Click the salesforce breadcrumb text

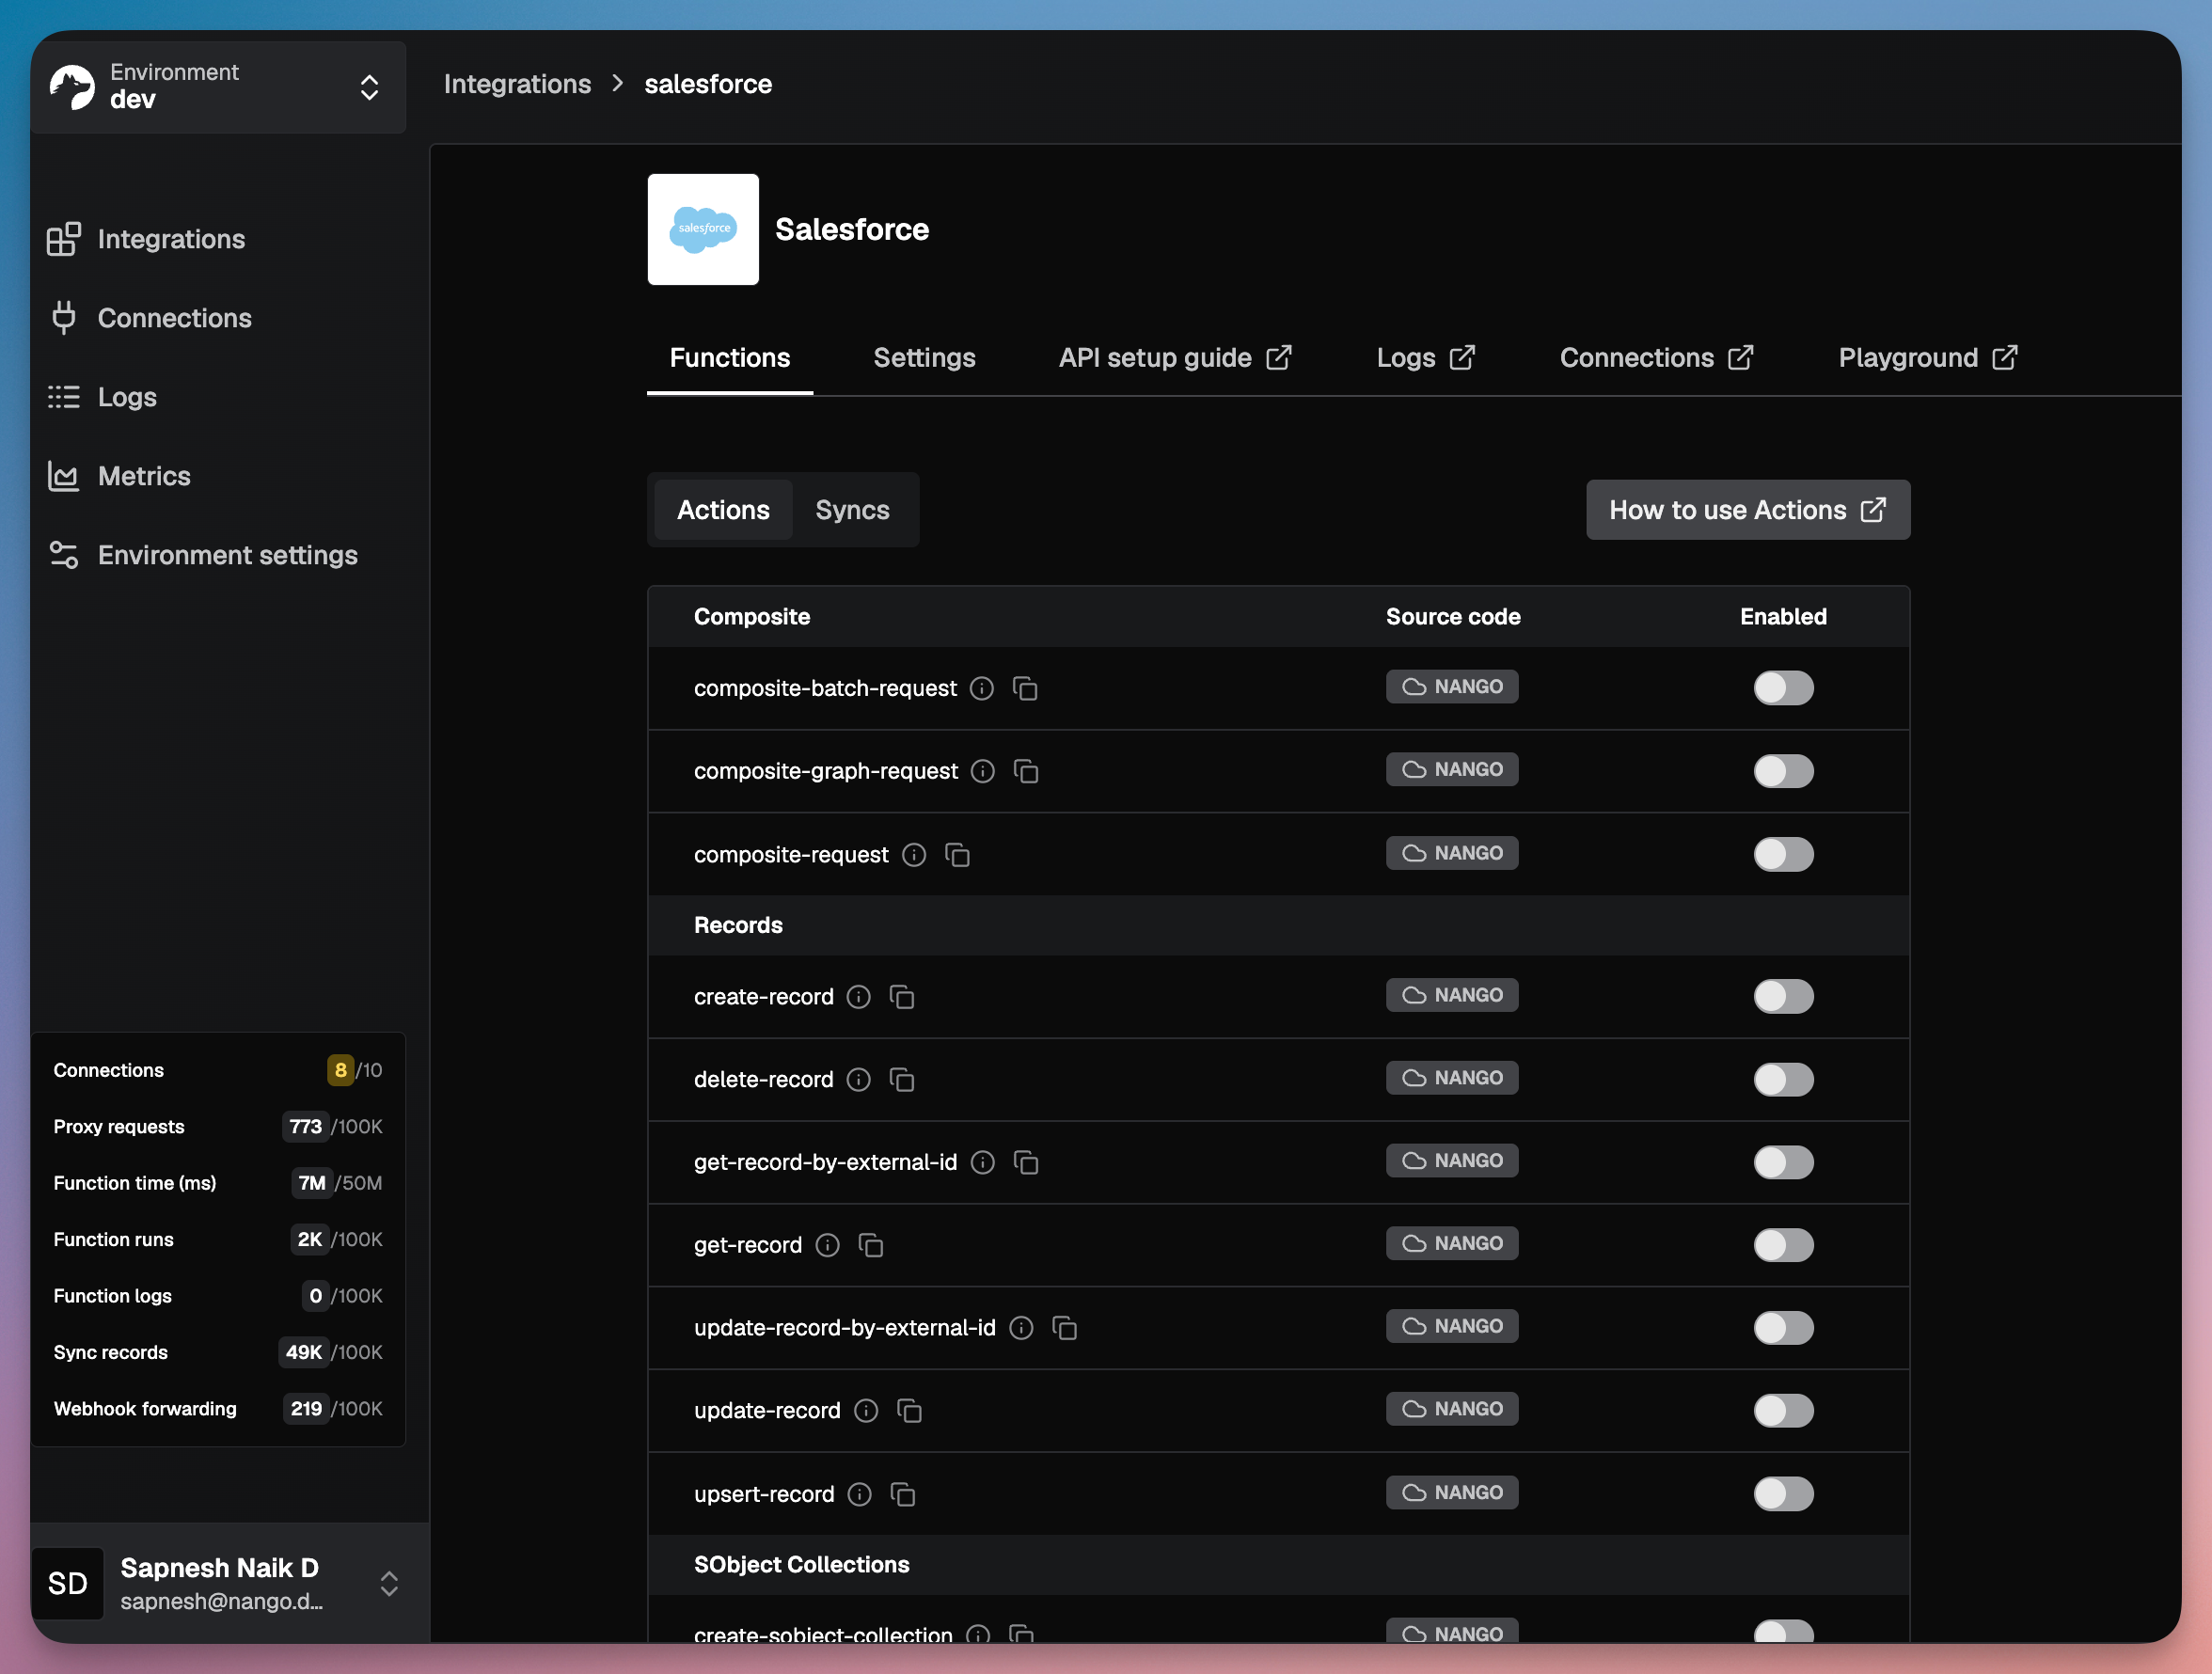(x=708, y=84)
